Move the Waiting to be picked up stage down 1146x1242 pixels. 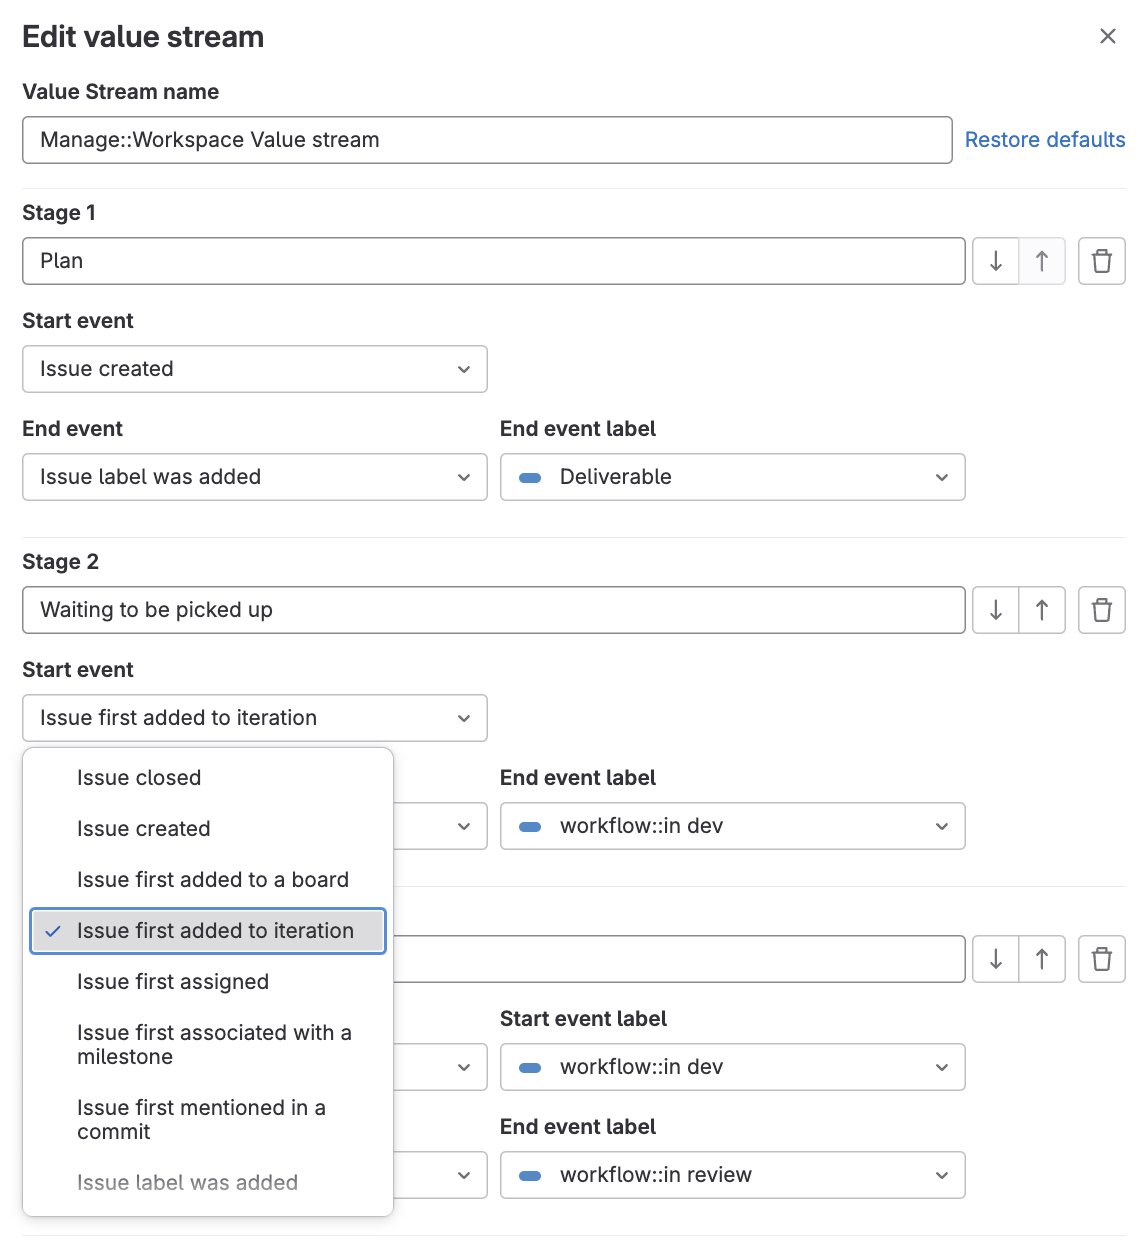995,610
